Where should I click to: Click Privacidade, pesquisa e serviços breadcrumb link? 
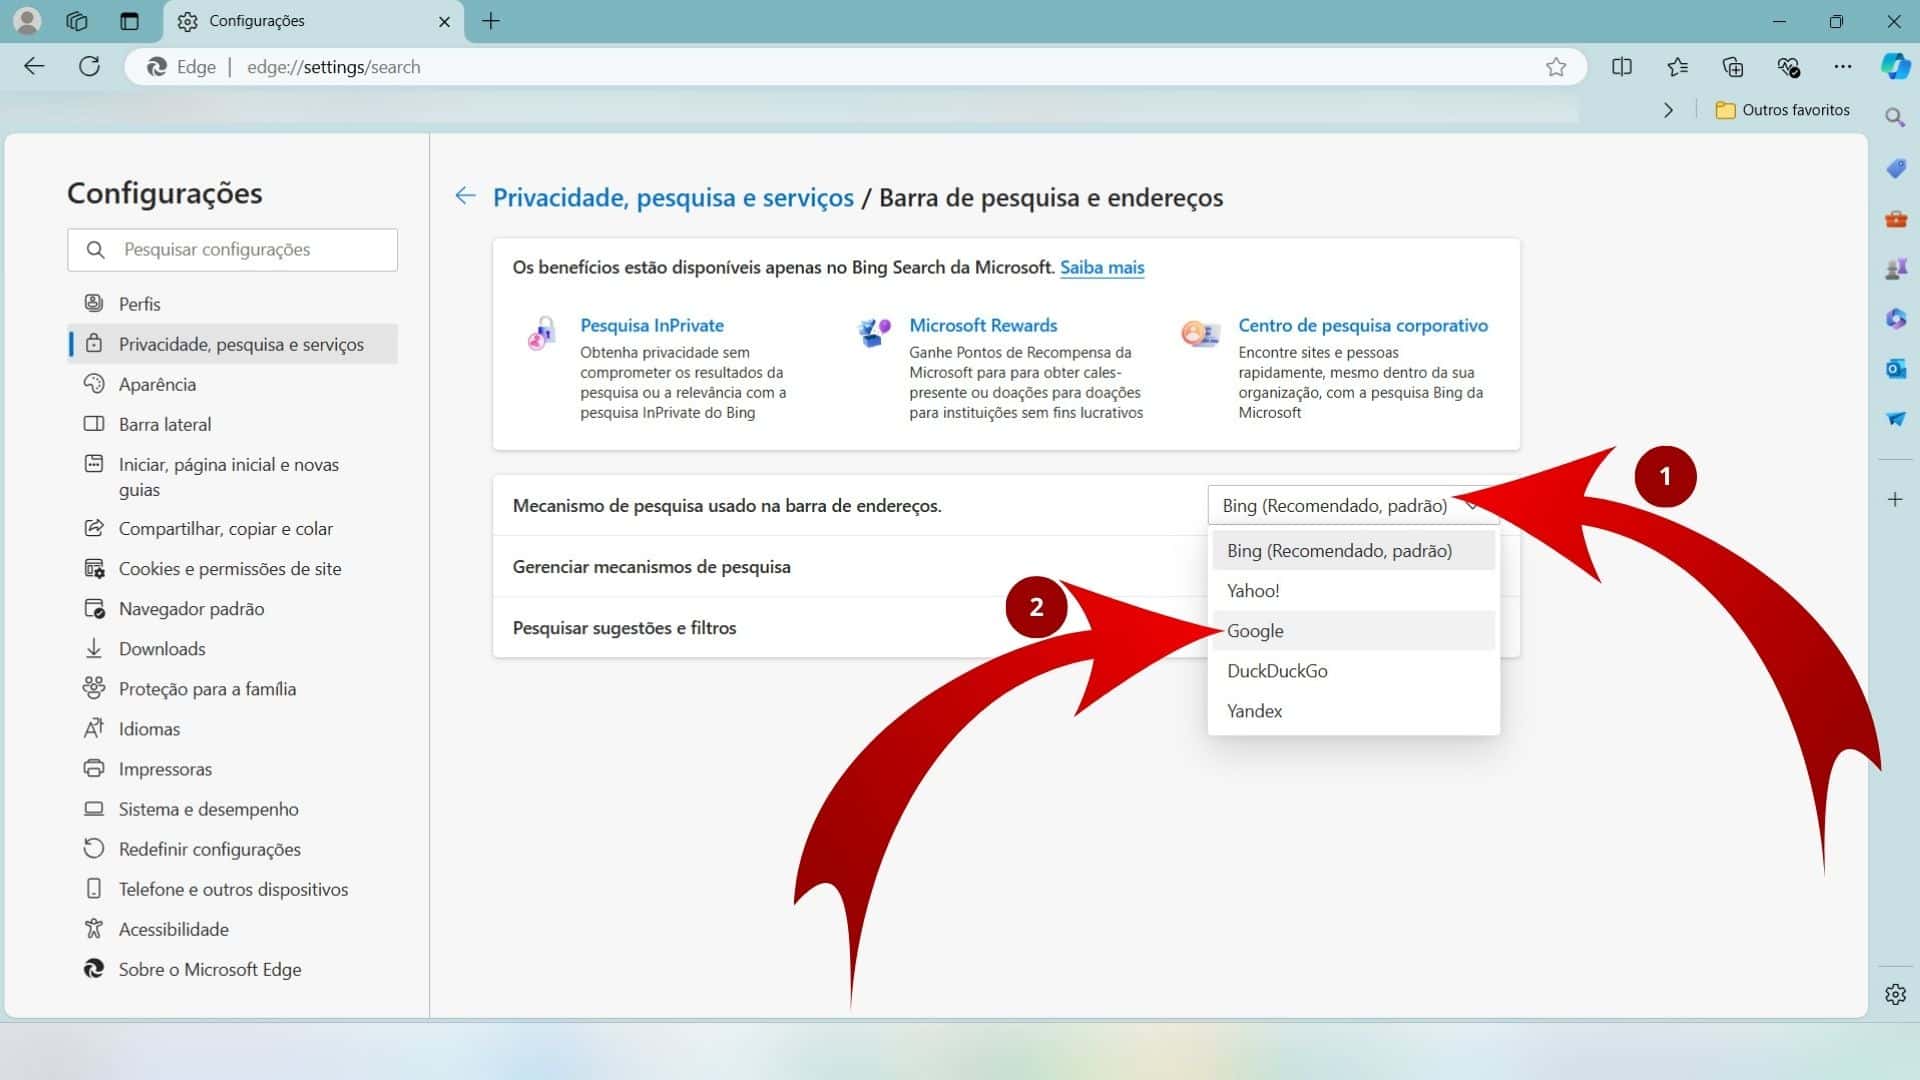pyautogui.click(x=673, y=197)
